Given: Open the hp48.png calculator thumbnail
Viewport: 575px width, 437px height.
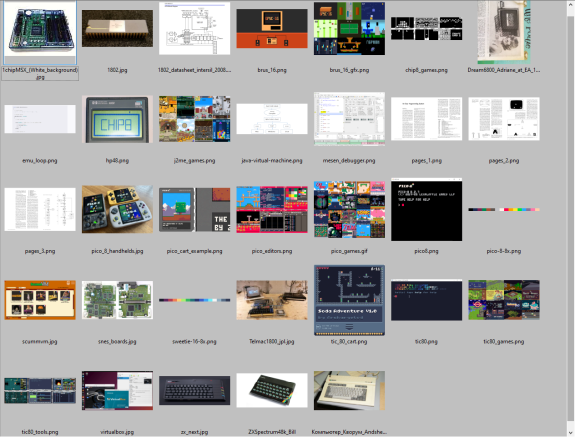Looking at the screenshot, I should click(x=117, y=119).
